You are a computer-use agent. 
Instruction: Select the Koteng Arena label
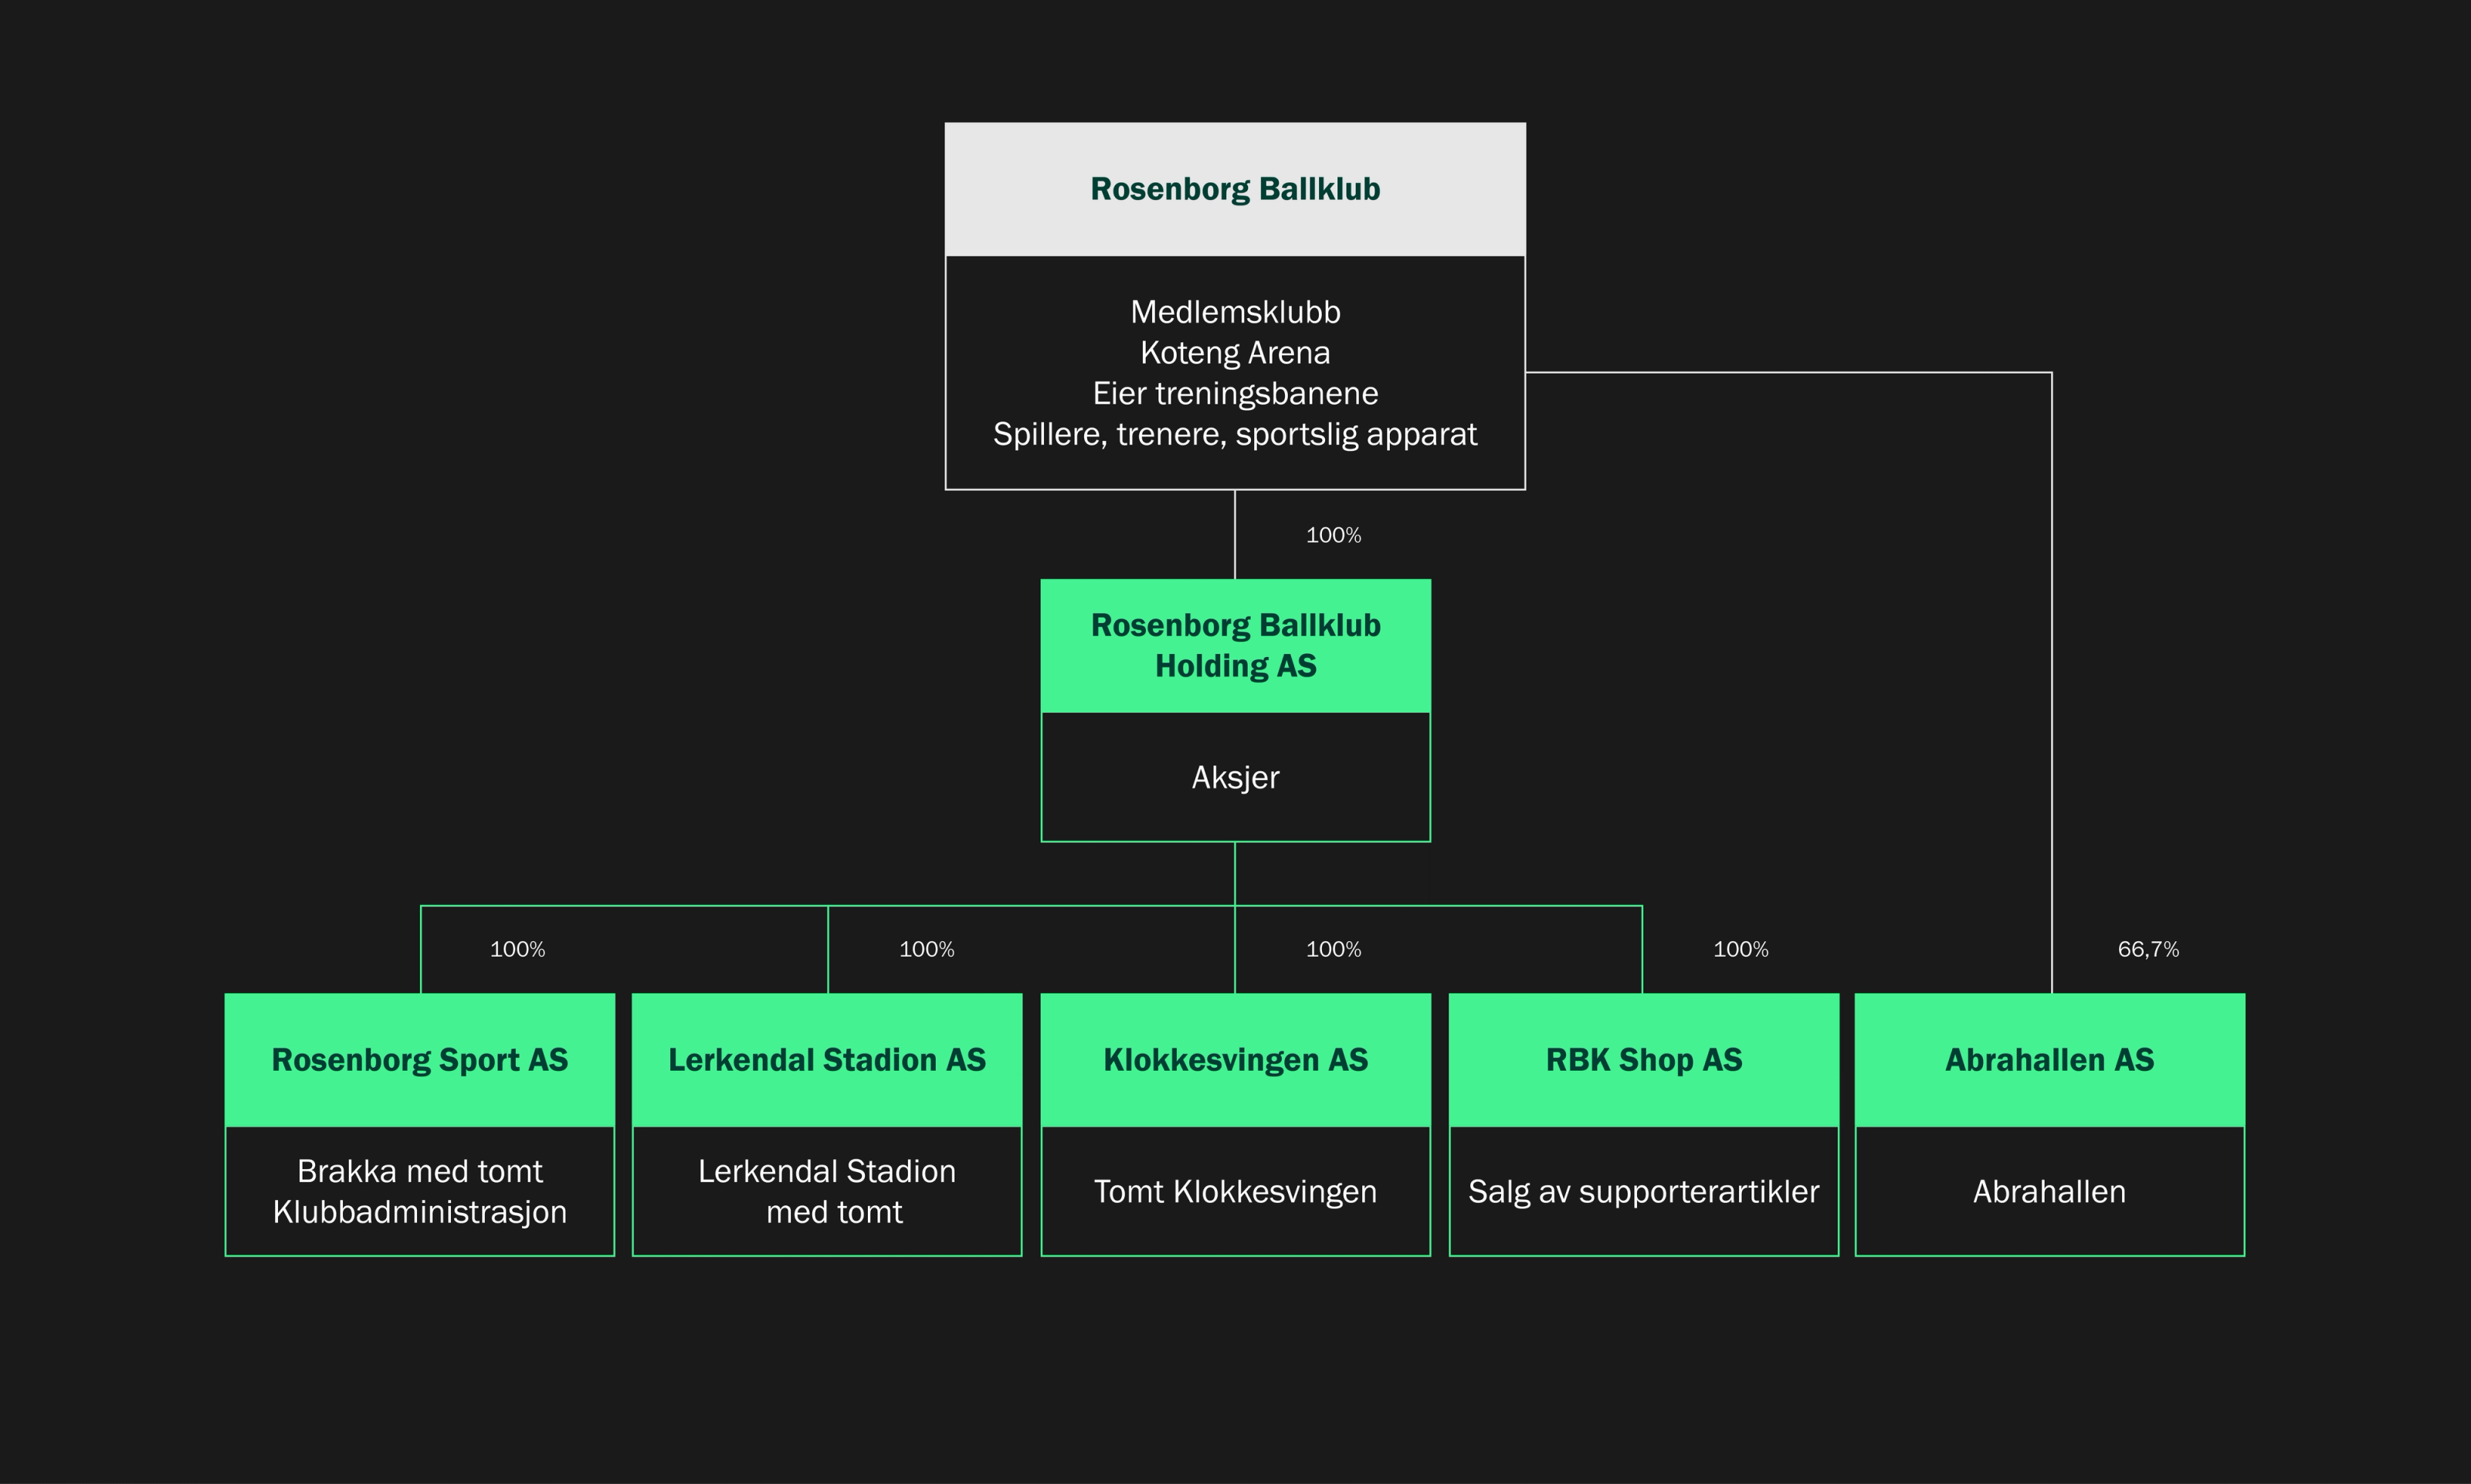(1235, 352)
